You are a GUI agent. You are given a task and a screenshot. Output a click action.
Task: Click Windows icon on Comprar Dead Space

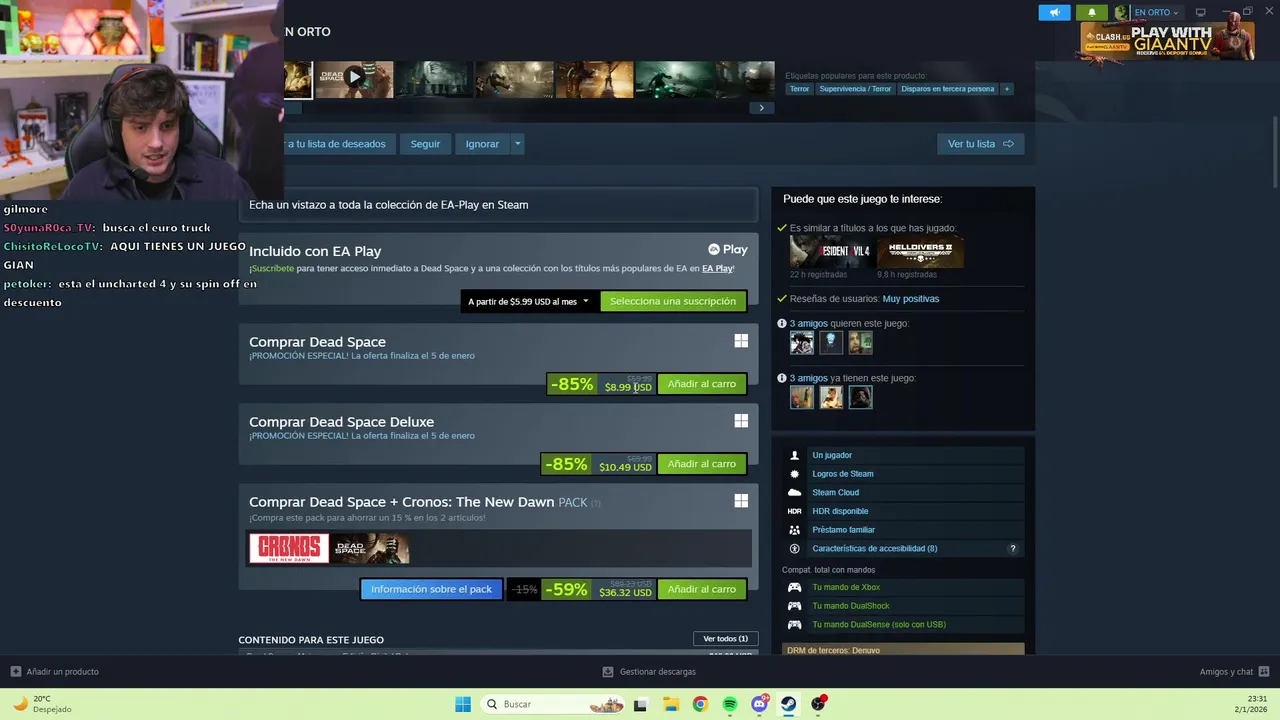click(x=741, y=341)
